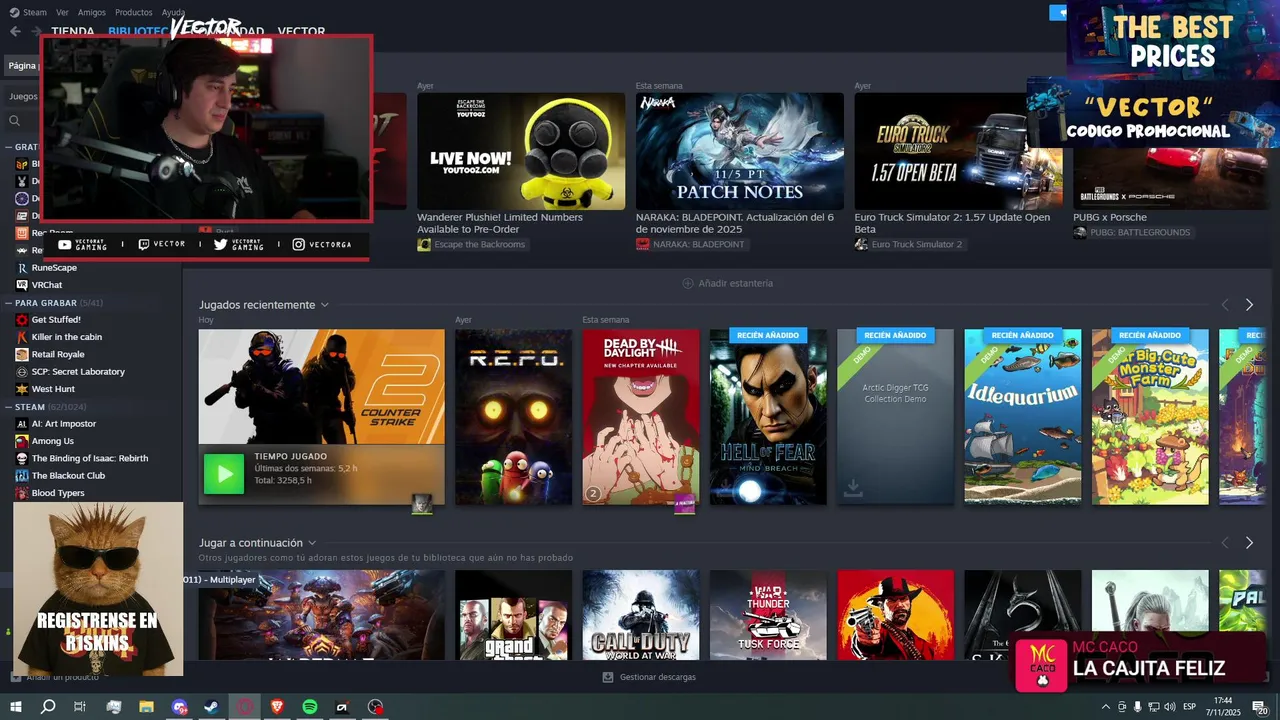Select the Dead by Daylight cover

pyautogui.click(x=641, y=417)
